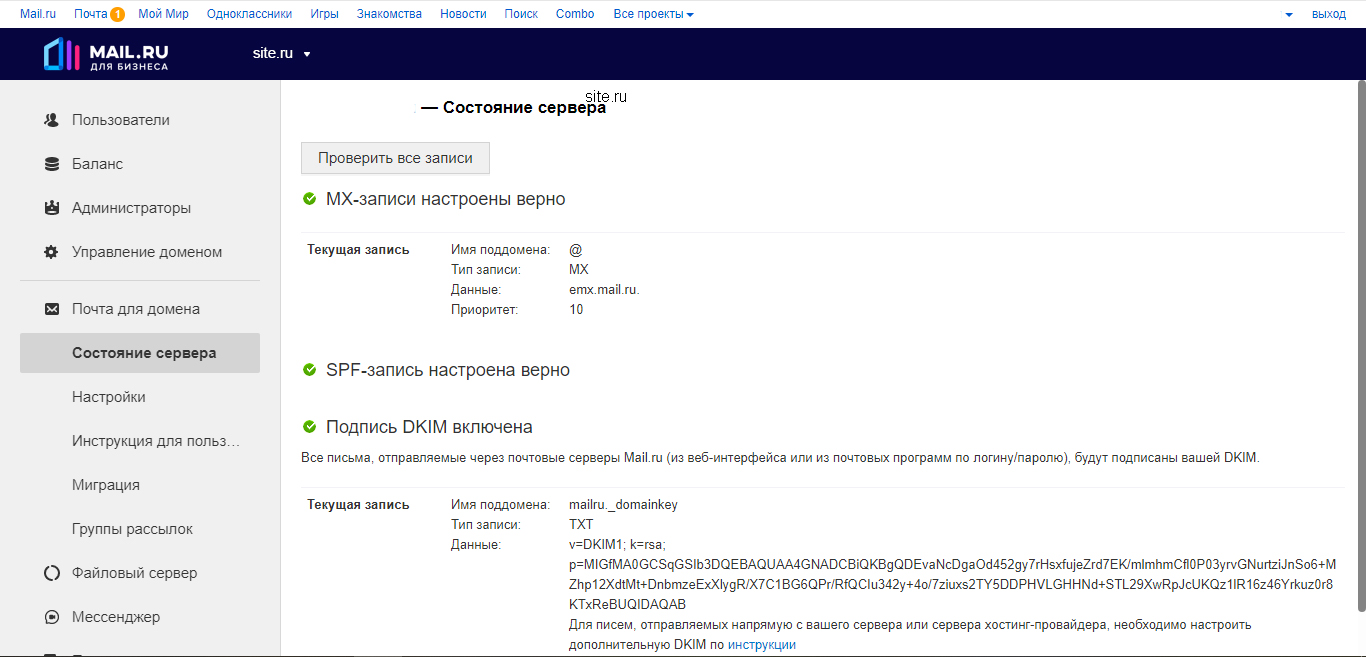Image resolution: width=1366 pixels, height=657 pixels.
Task: Click the Состояние сервера page title
Action: 514,108
